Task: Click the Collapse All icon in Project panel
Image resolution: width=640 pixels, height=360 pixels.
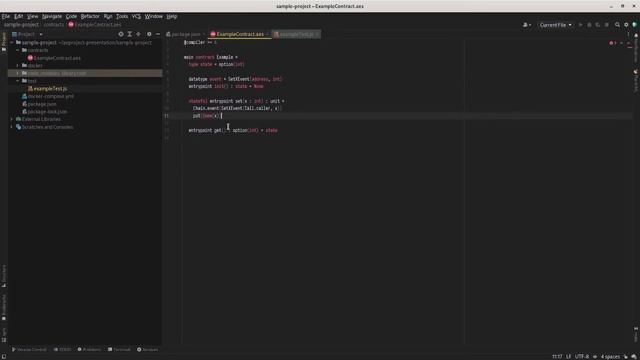Action: pos(139,34)
